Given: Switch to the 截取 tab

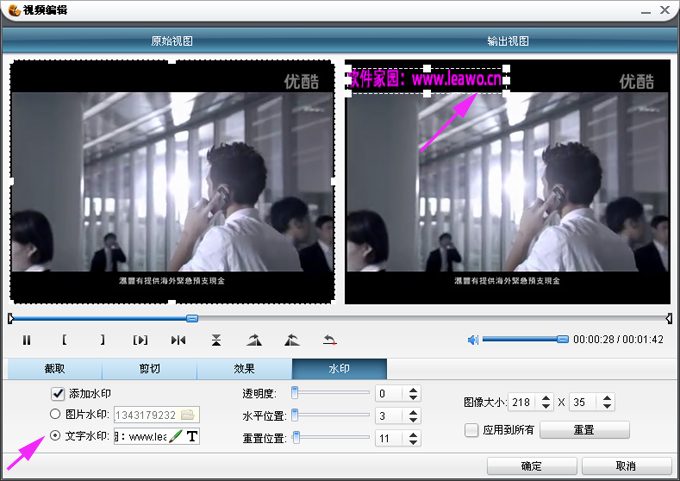Looking at the screenshot, I should tap(55, 369).
